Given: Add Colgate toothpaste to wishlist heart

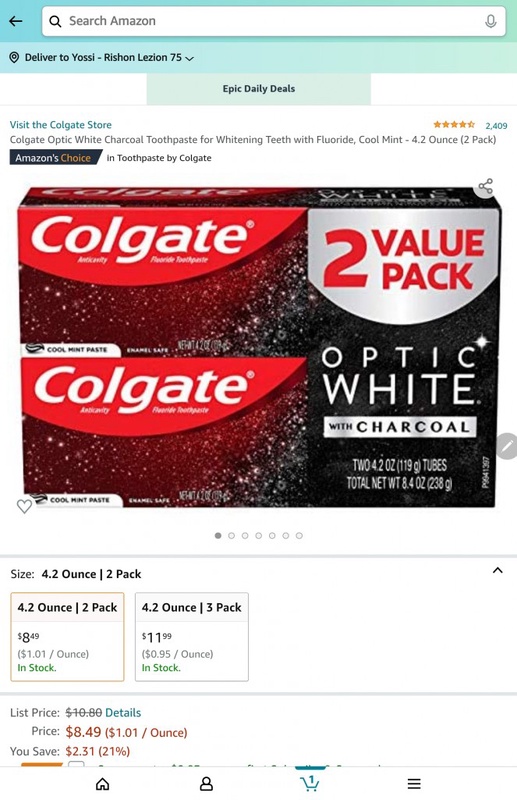Looking at the screenshot, I should coord(24,506).
